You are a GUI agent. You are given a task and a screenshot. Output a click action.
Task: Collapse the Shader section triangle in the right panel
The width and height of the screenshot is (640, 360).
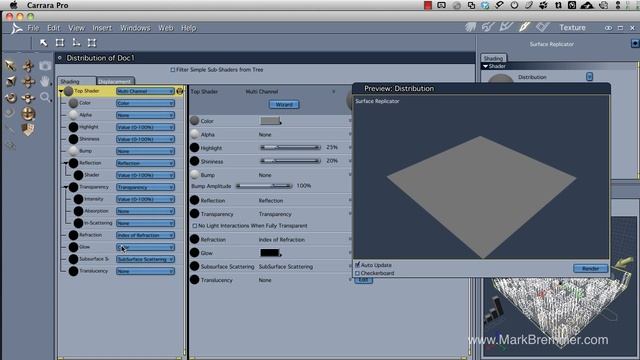point(485,66)
